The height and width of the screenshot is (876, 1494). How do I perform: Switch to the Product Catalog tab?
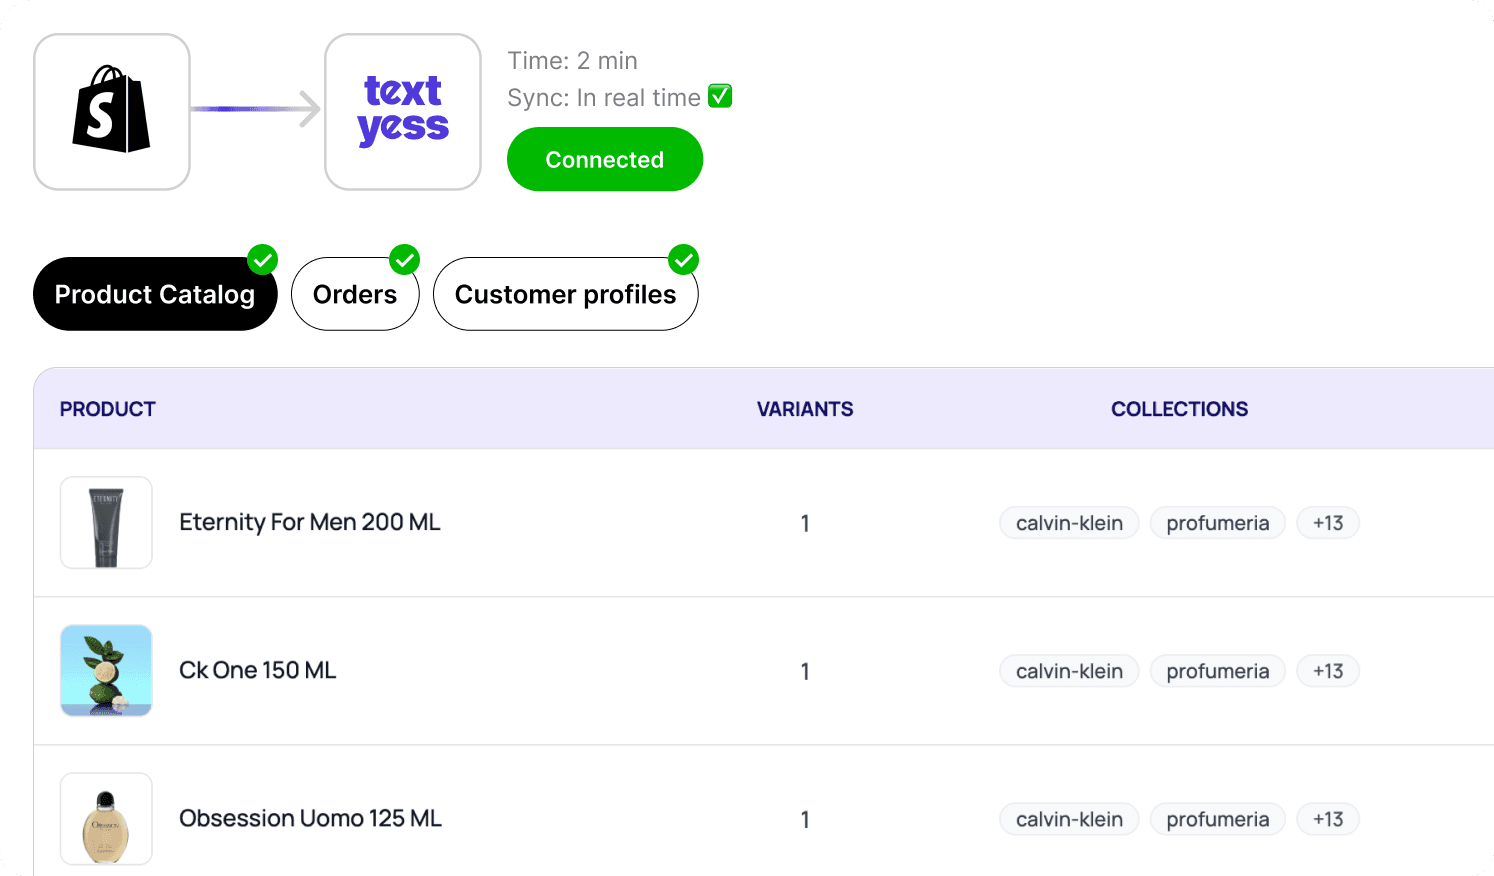tap(154, 295)
